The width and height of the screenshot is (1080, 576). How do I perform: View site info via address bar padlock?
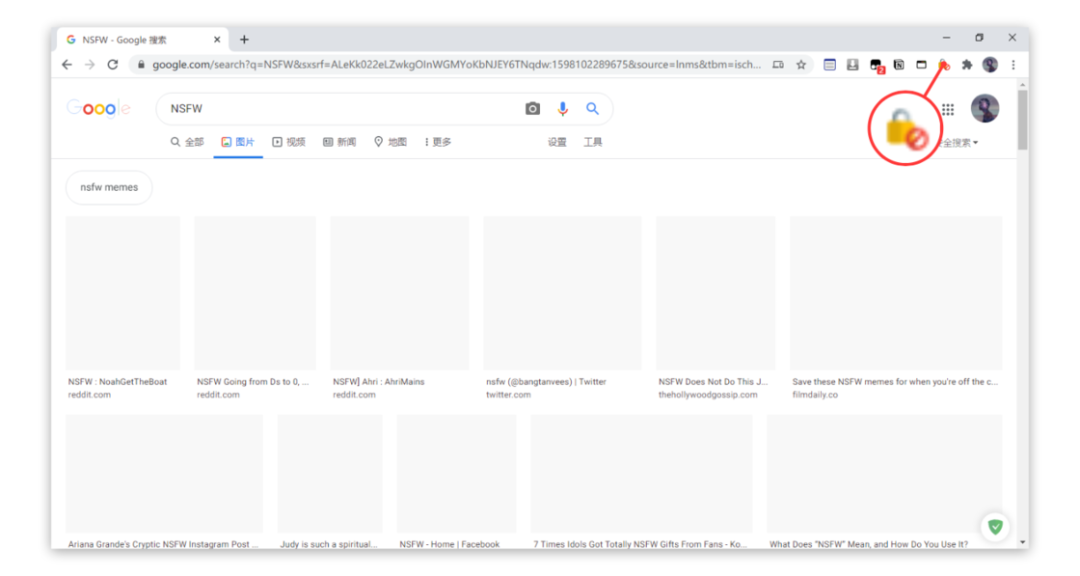[141, 65]
